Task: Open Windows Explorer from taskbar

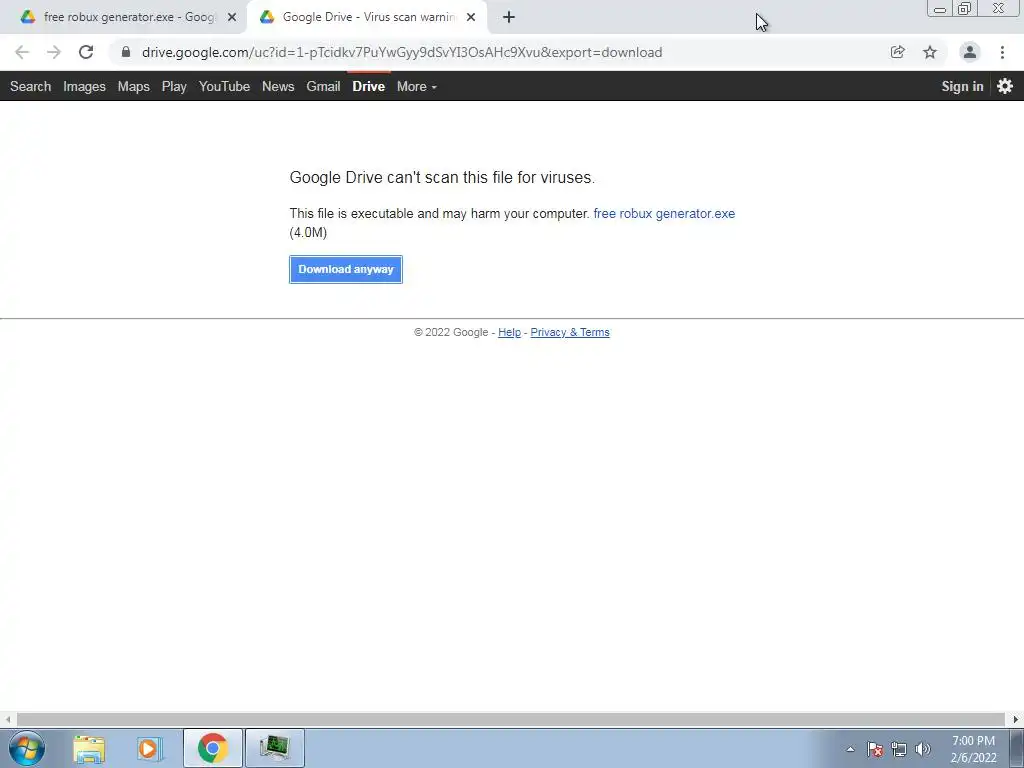Action: (89, 748)
